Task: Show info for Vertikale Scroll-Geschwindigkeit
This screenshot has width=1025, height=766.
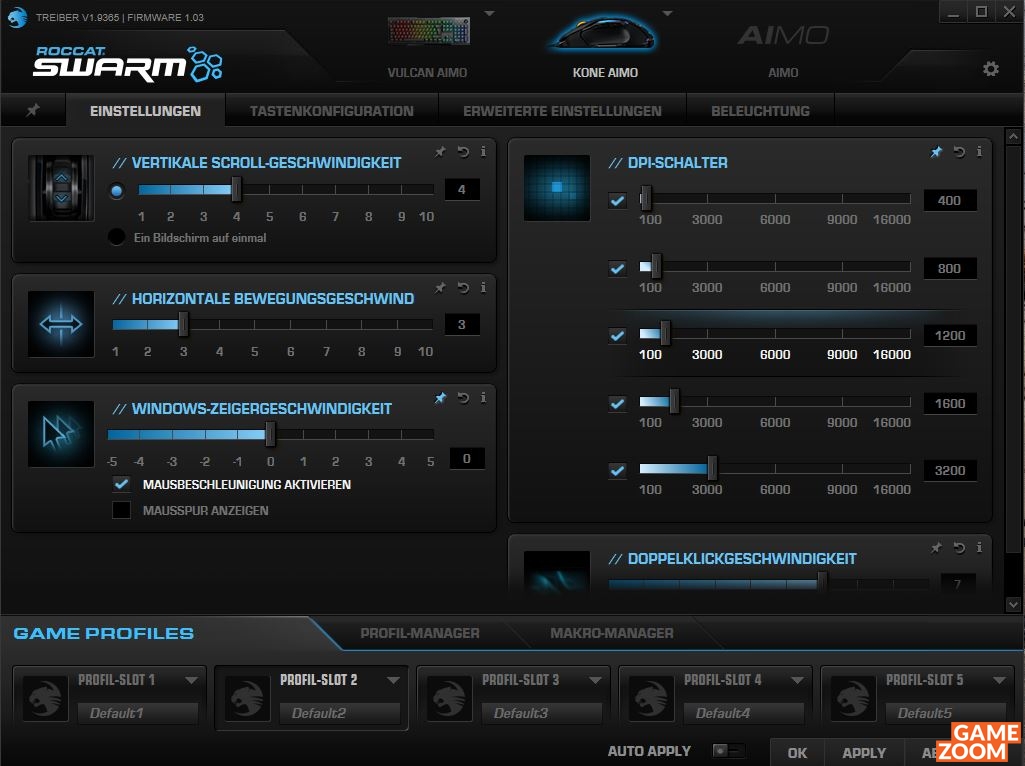Action: (483, 152)
